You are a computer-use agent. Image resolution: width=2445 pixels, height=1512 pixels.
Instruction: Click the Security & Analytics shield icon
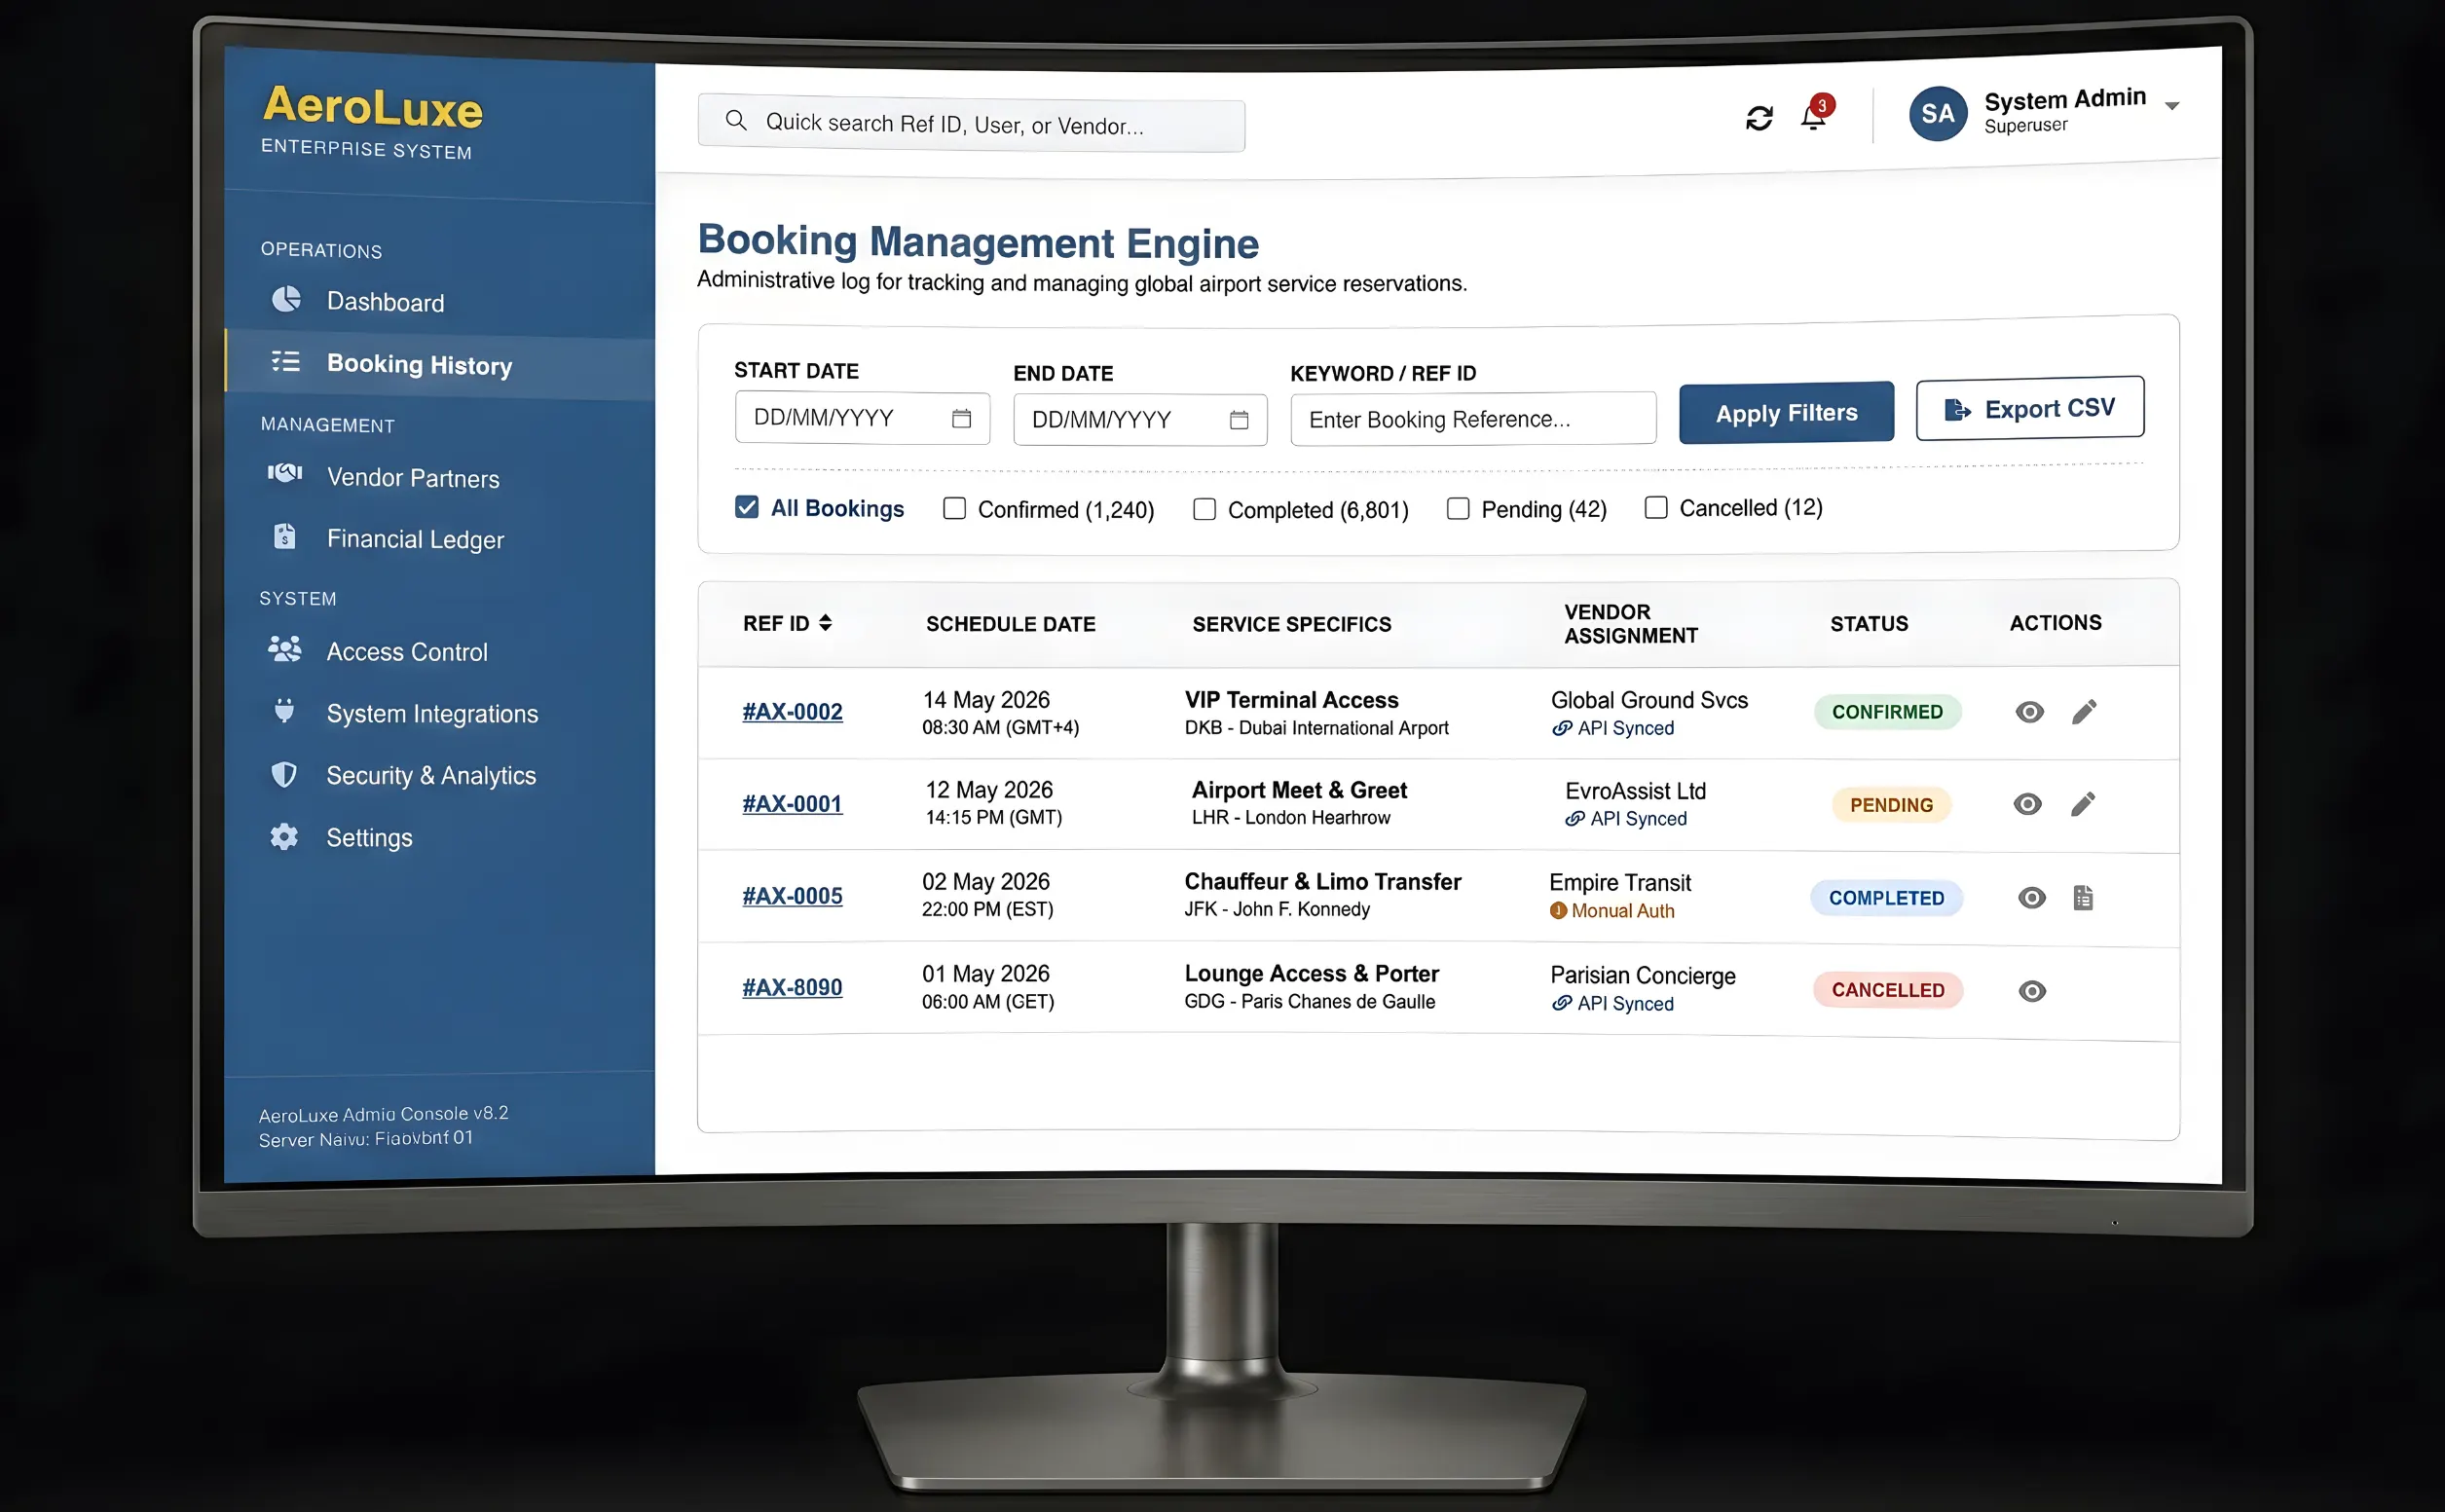point(285,774)
